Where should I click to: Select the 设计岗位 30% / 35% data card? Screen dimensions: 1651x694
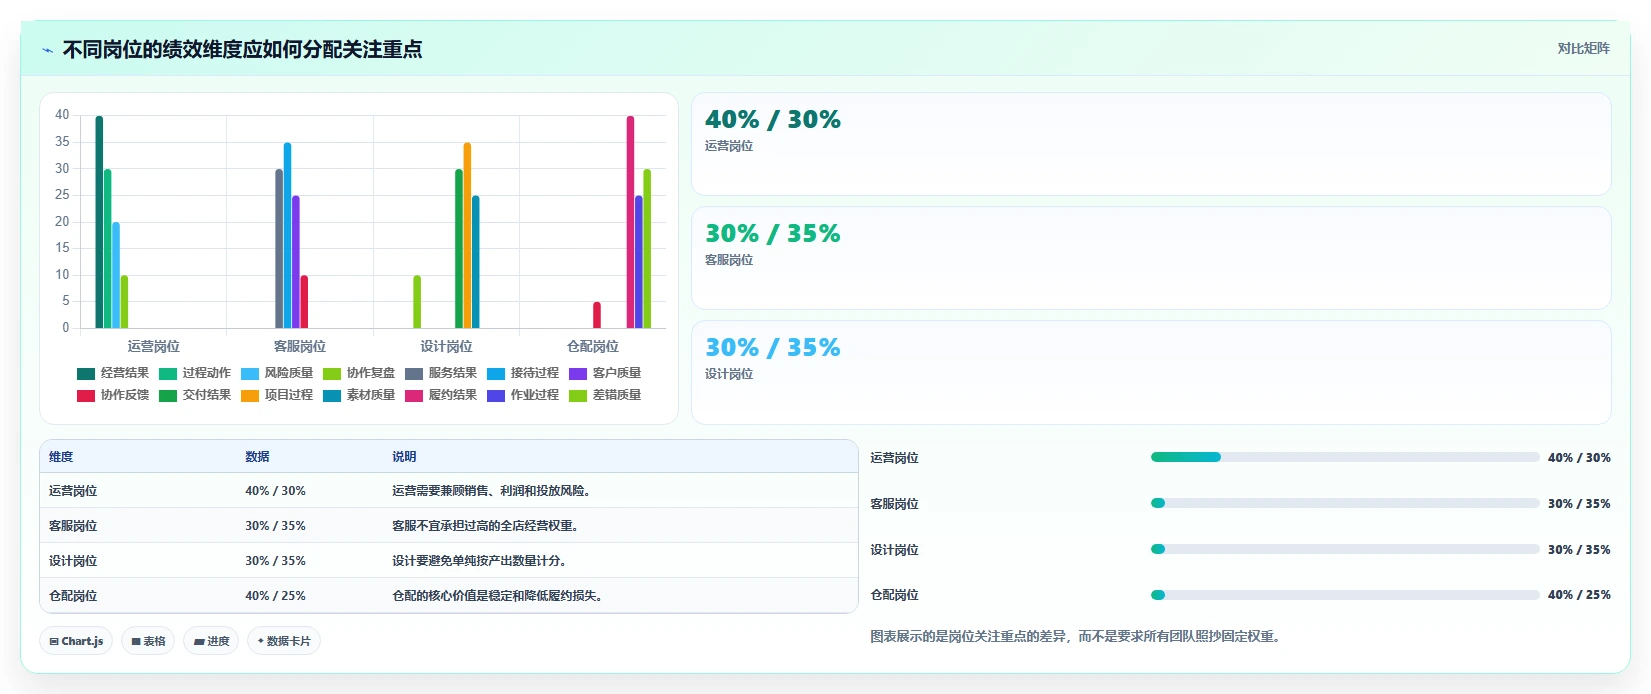click(x=1151, y=372)
